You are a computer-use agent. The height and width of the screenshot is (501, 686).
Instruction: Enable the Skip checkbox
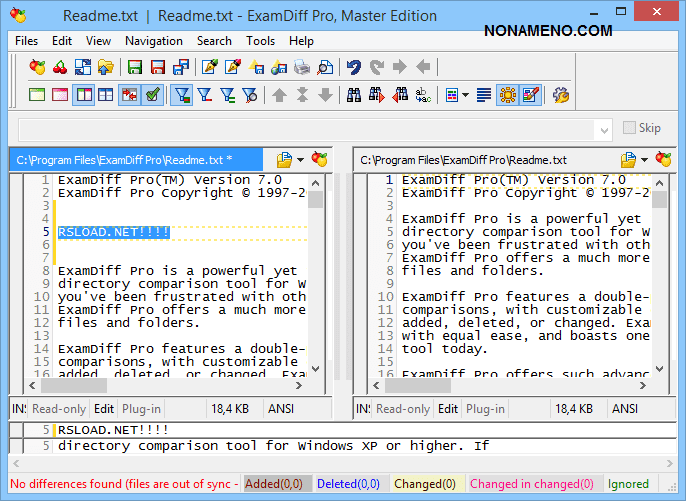(629, 128)
